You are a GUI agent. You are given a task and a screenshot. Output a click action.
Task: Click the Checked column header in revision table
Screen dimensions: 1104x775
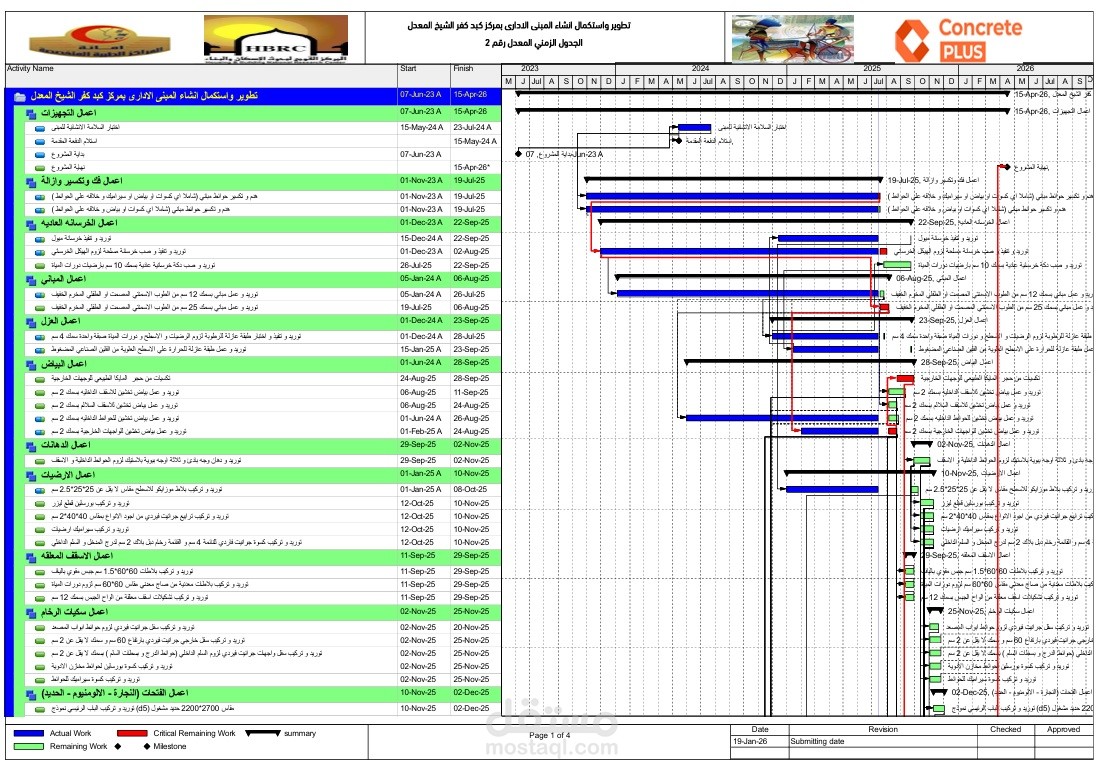pyautogui.click(x=1005, y=730)
